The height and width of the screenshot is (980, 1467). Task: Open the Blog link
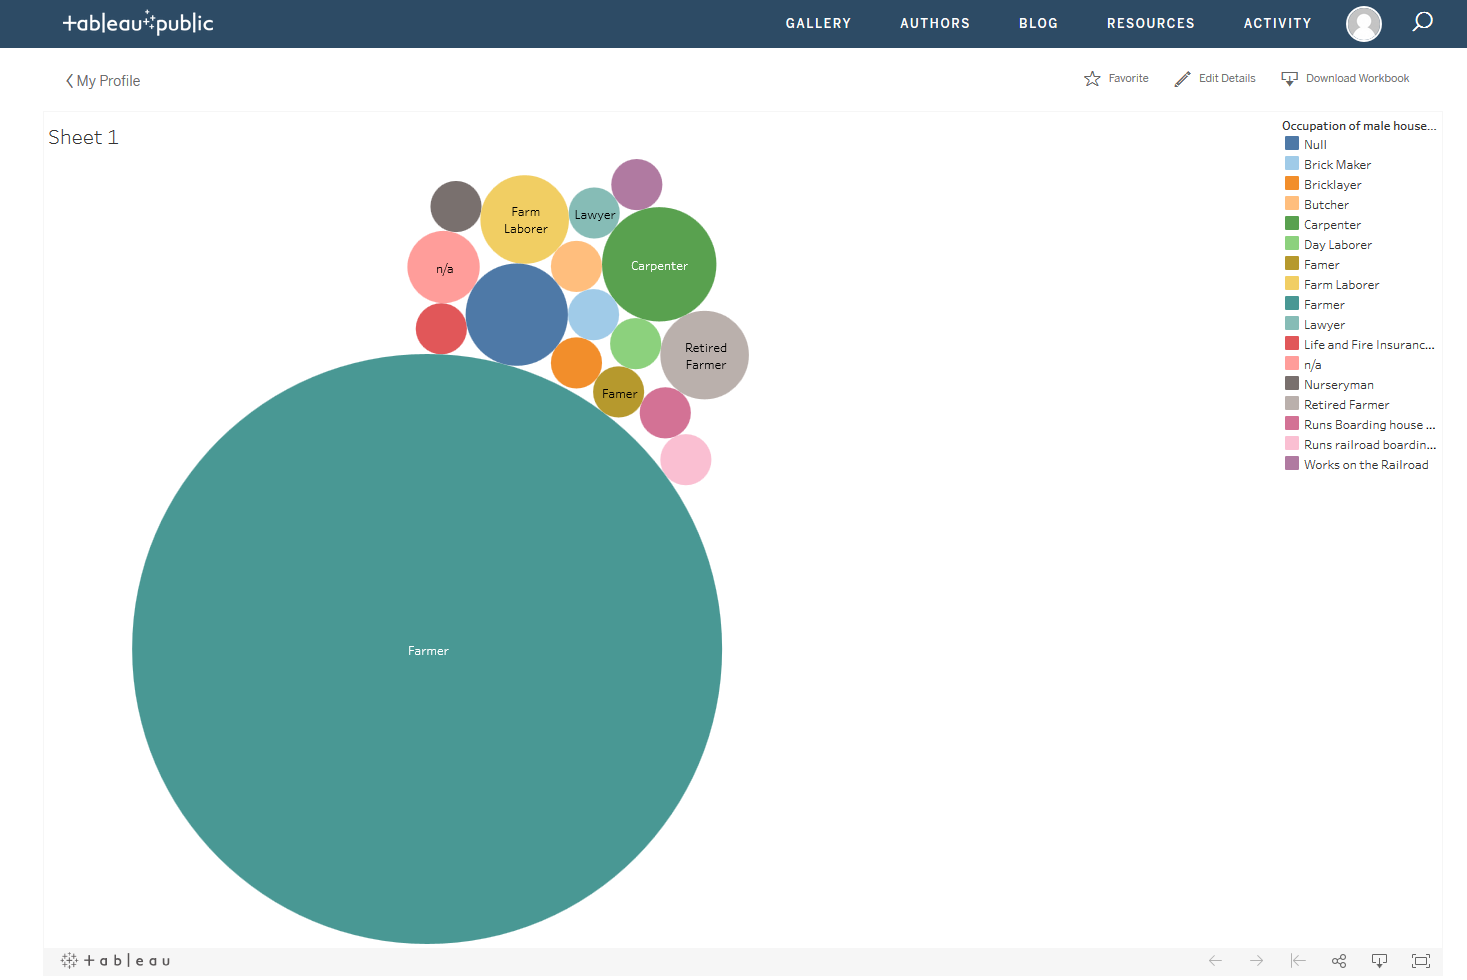click(1038, 23)
